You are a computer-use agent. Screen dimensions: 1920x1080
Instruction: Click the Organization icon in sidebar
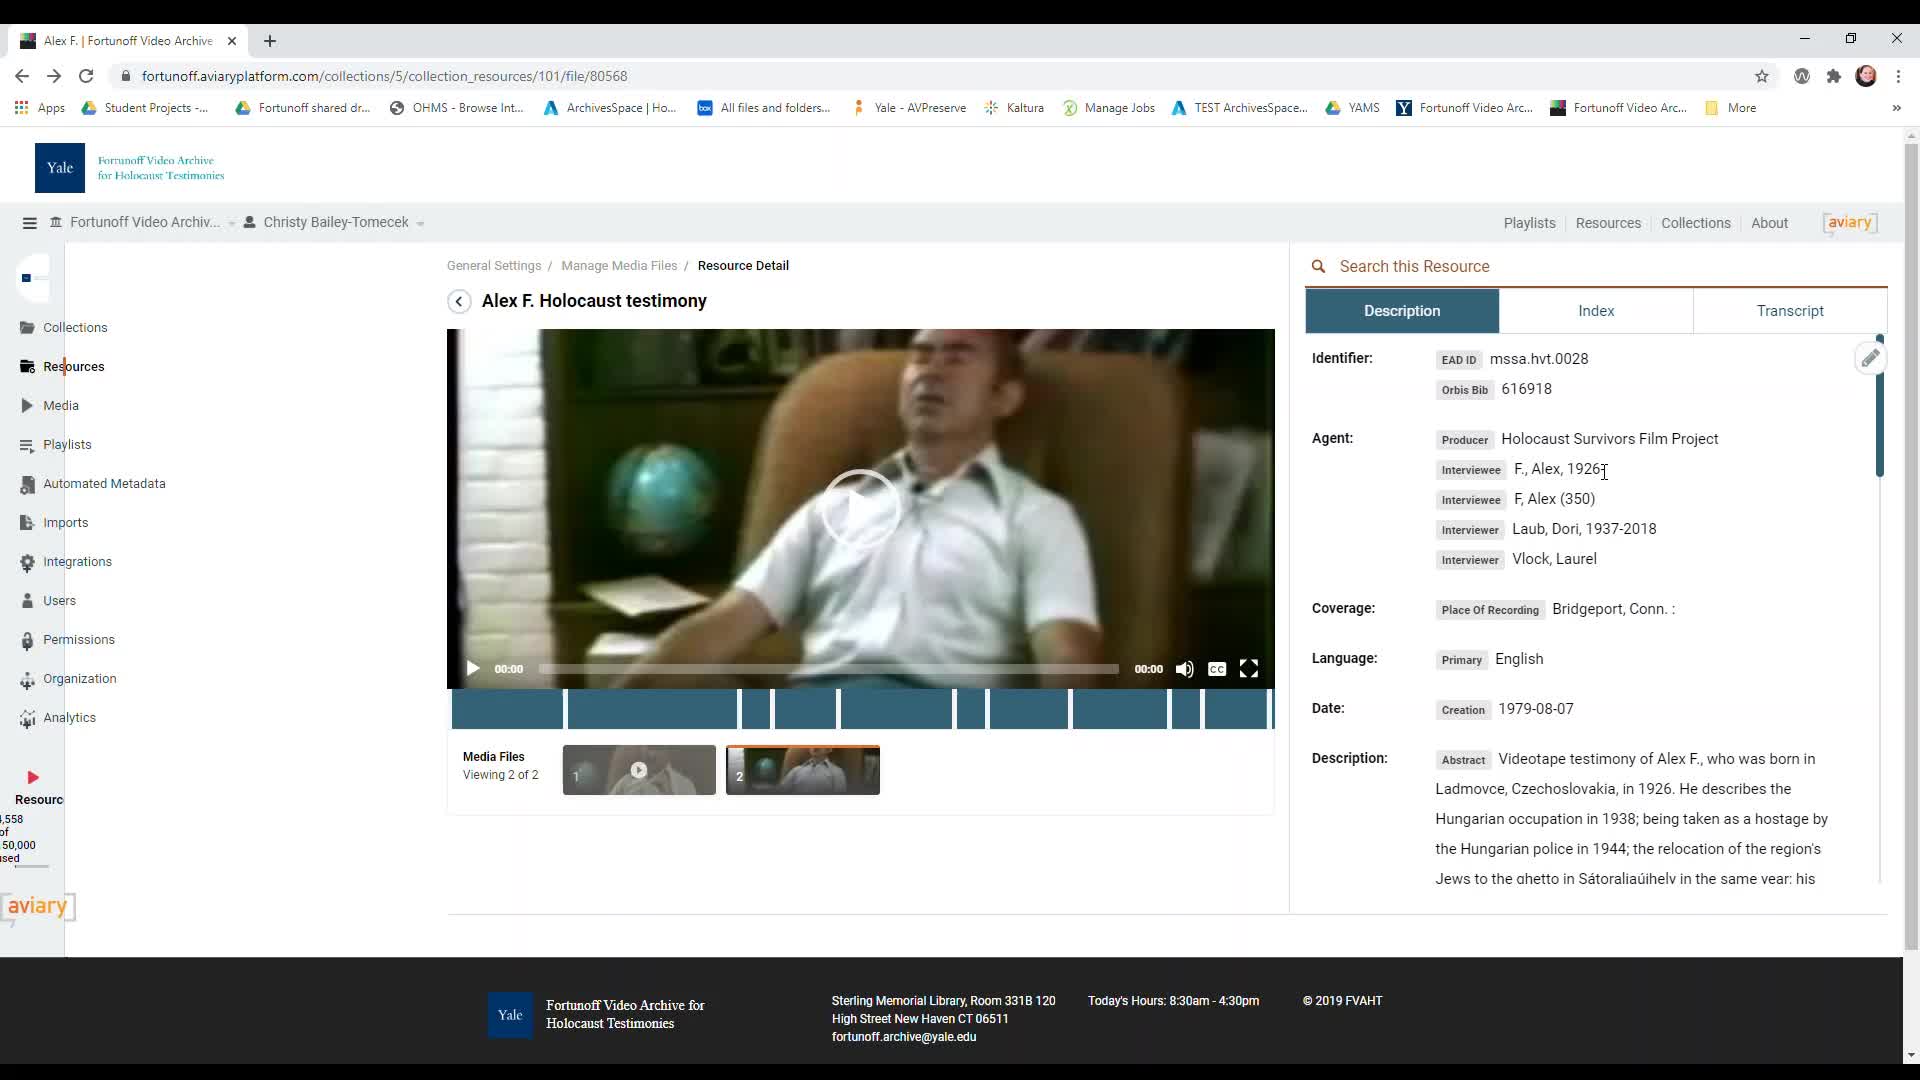coord(27,679)
